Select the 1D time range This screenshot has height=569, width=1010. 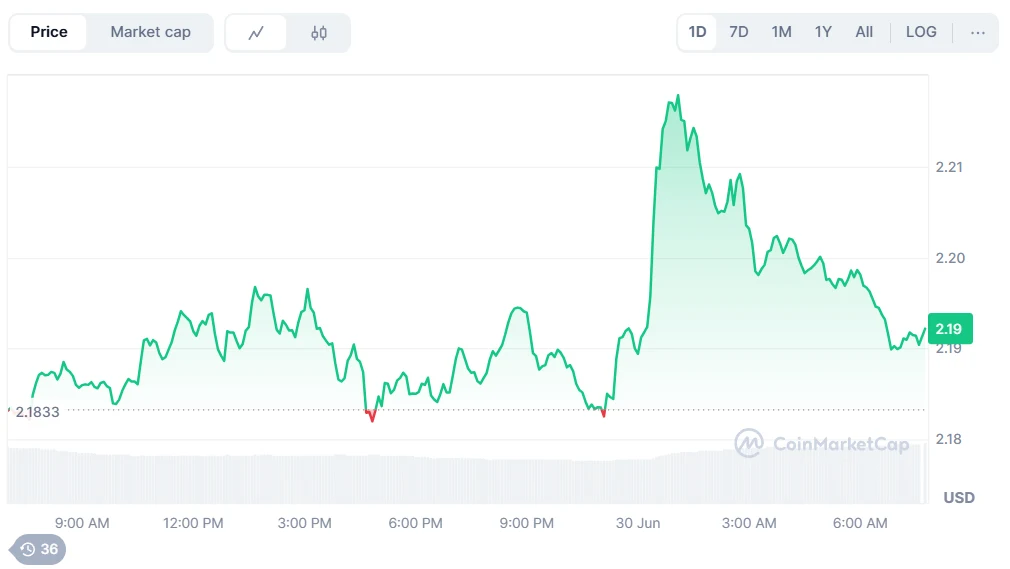click(698, 32)
